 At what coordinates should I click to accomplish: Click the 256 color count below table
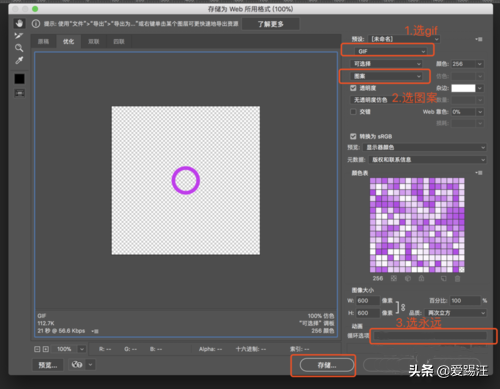[x=378, y=279]
